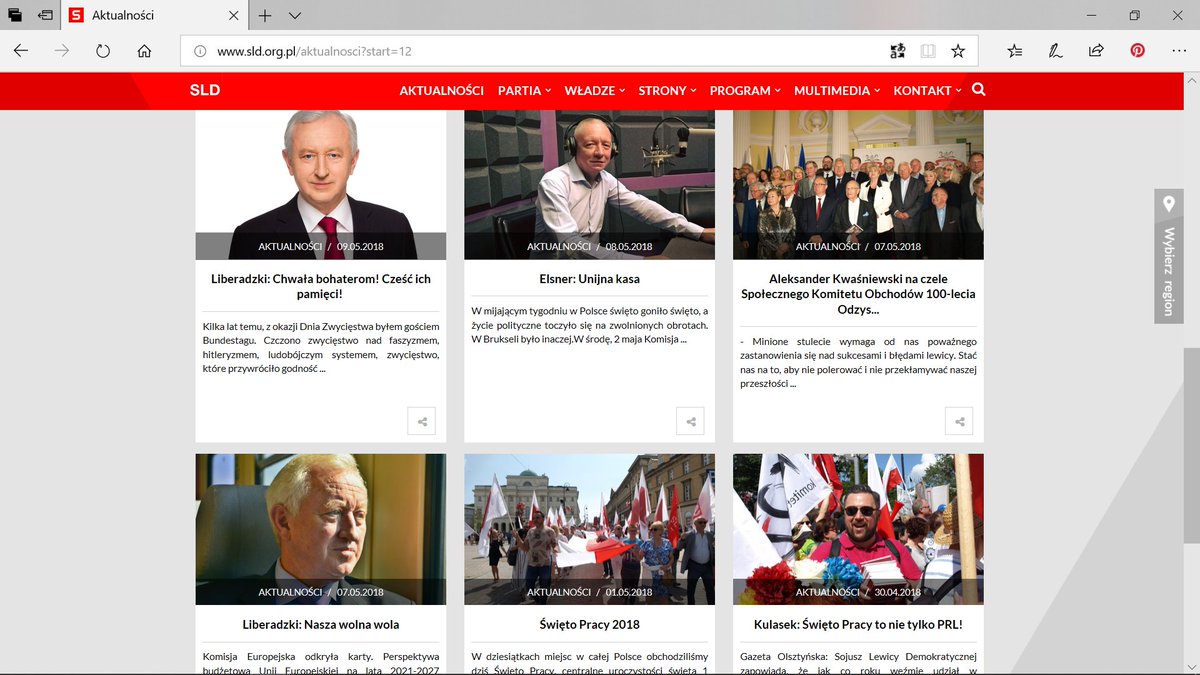Click the browser Forward arrow
Viewport: 1200px width, 675px height.
coord(62,51)
